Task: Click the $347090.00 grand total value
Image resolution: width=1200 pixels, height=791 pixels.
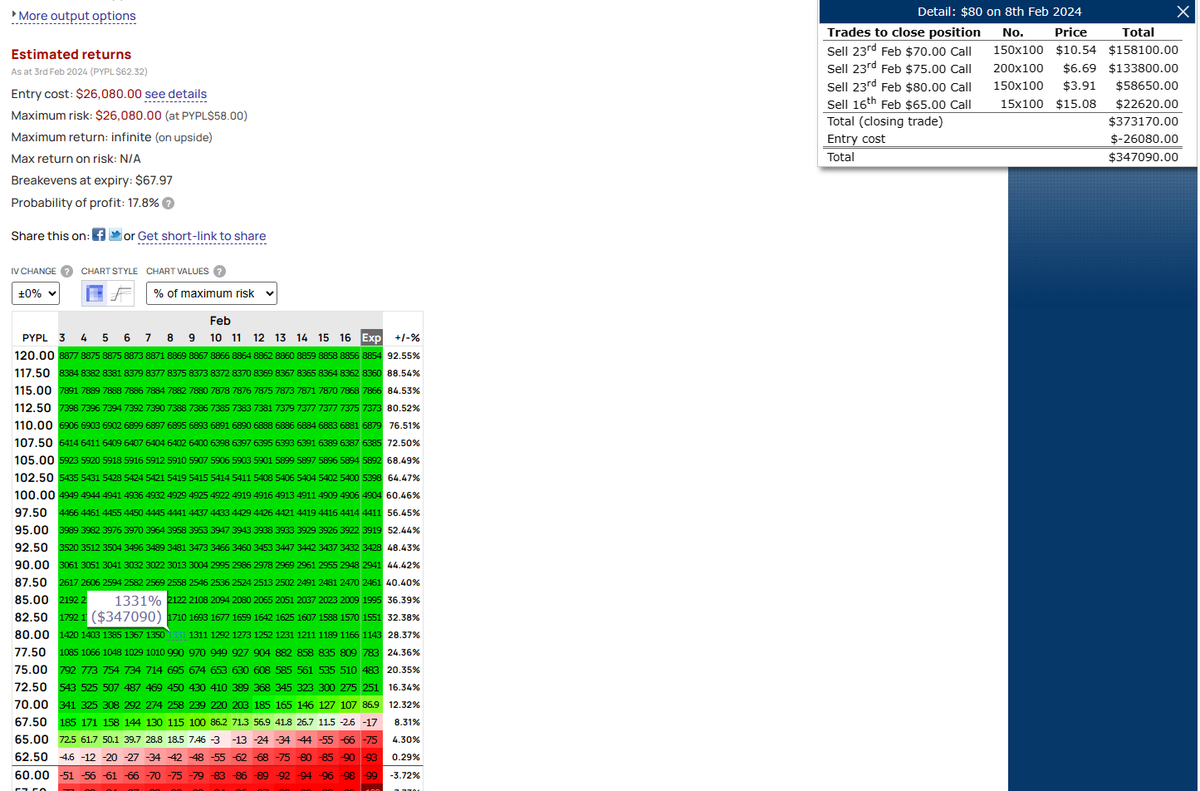Action: [x=1144, y=157]
